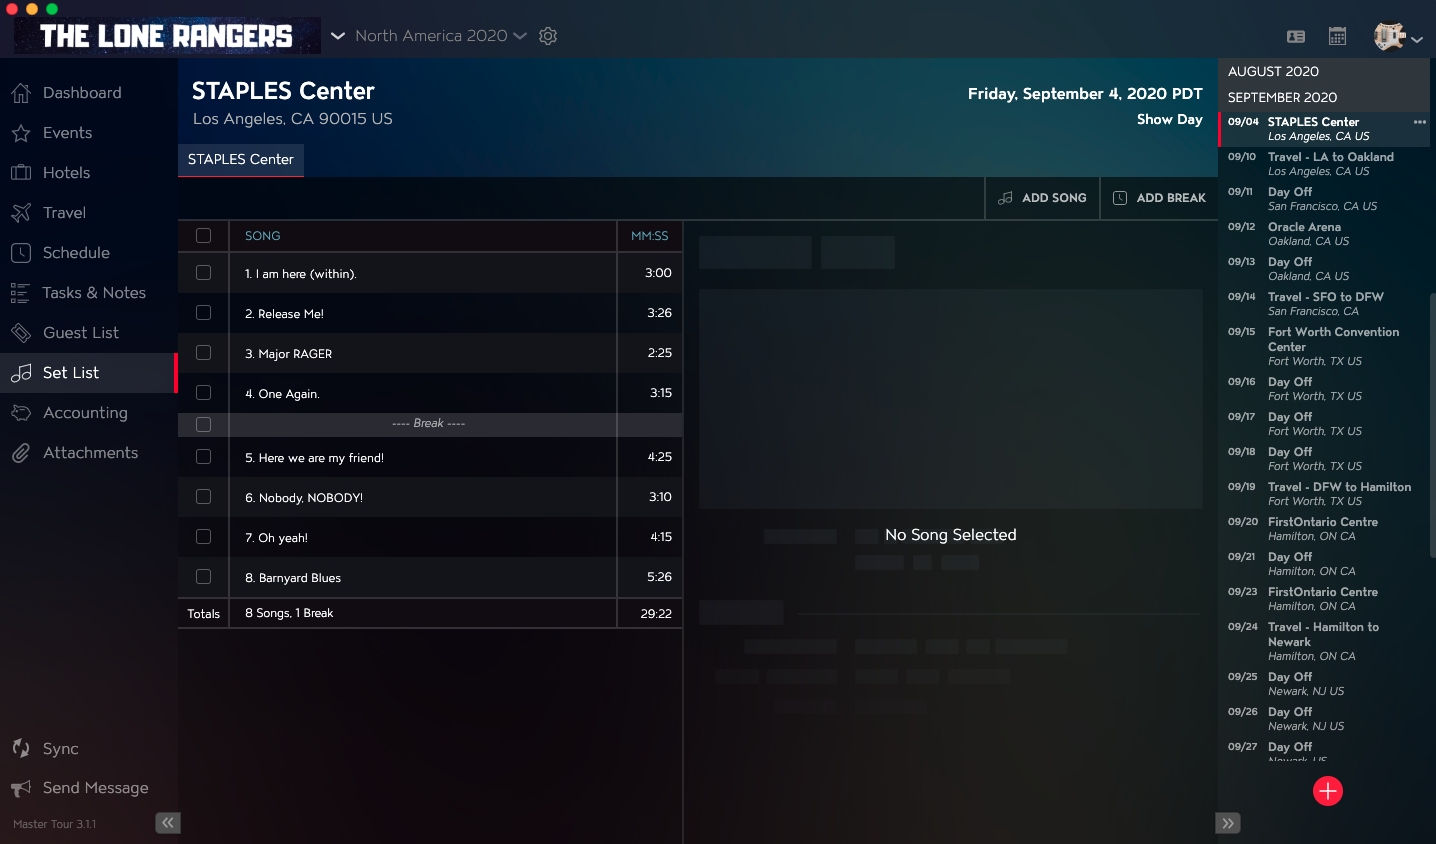The height and width of the screenshot is (844, 1436).
Task: Check the box for Release Me!
Action: click(204, 313)
